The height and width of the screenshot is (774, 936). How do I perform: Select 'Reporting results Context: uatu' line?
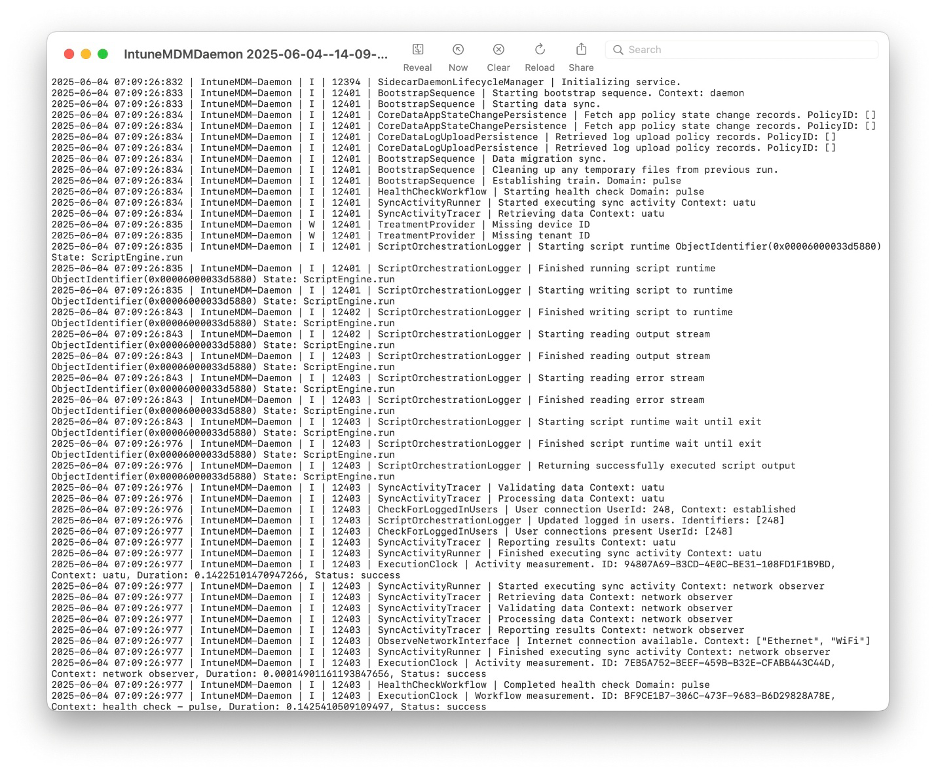tap(364, 542)
